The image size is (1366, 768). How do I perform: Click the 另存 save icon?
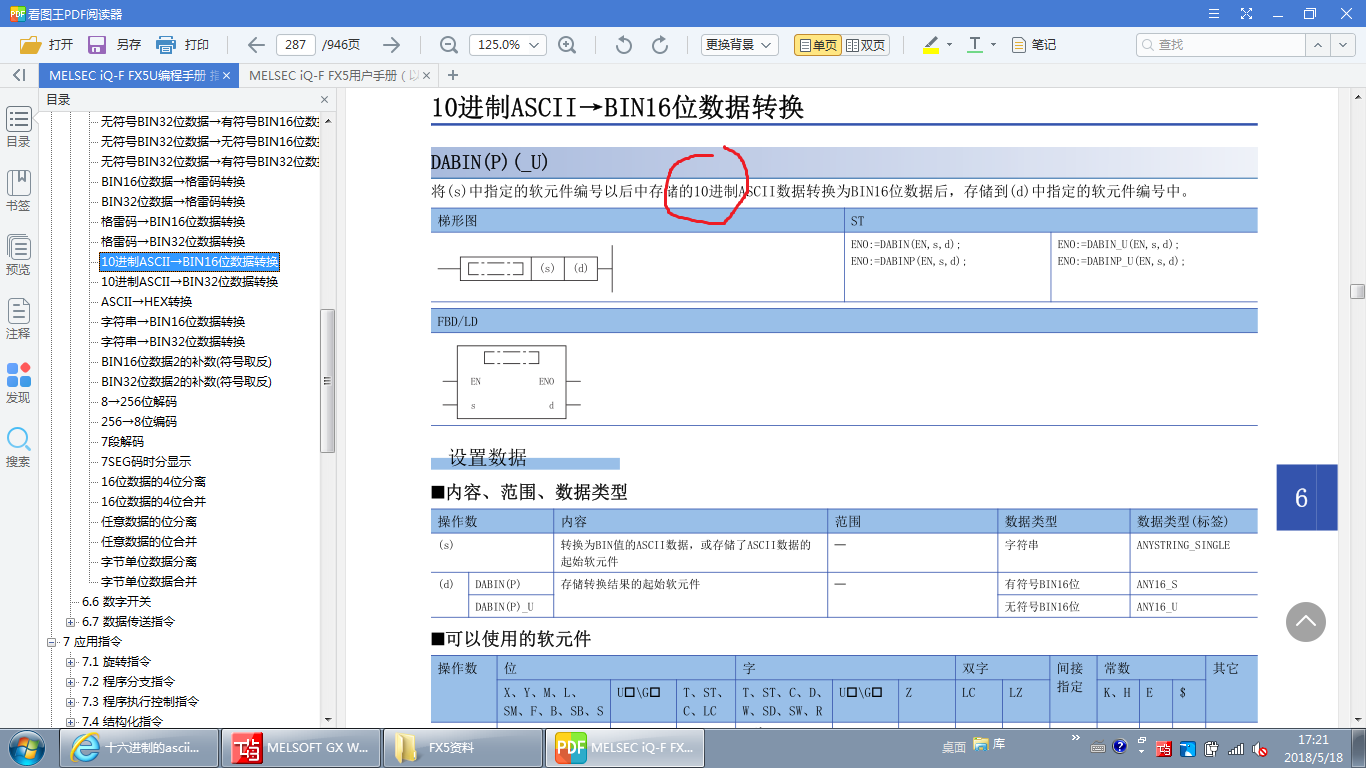(x=97, y=45)
